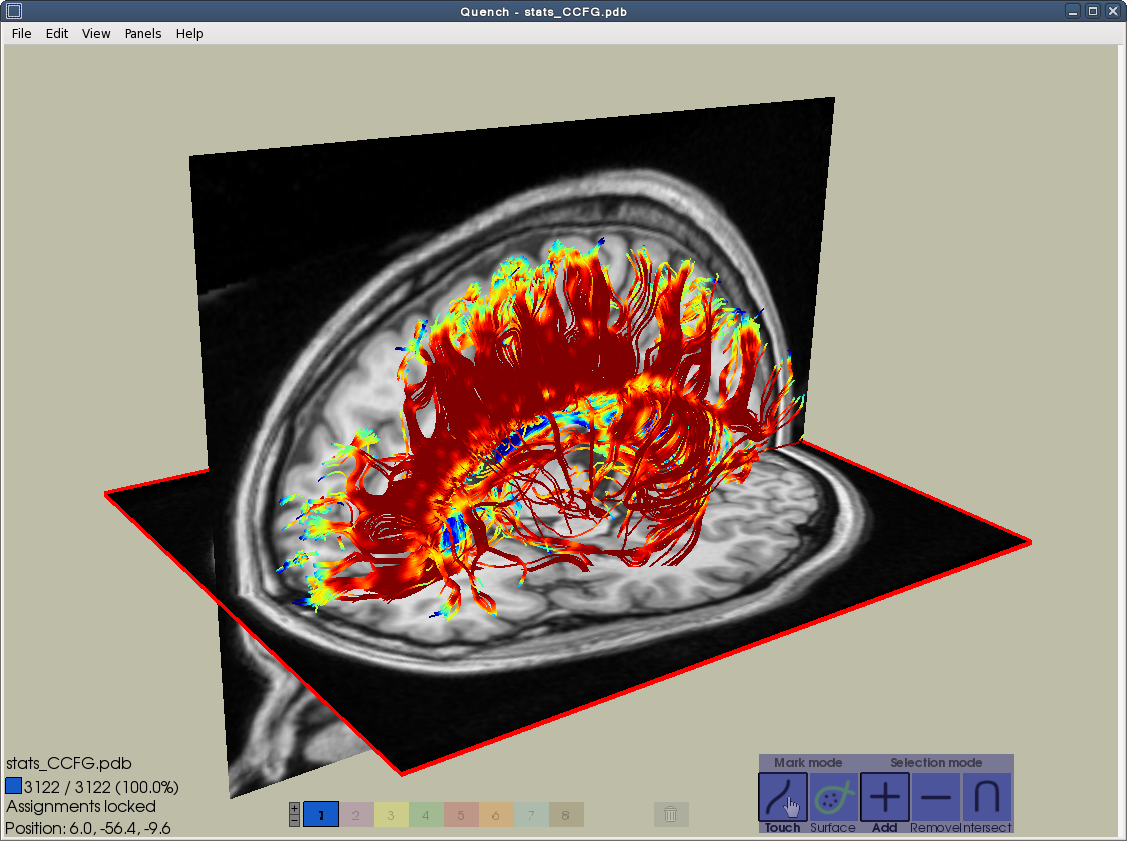Select fiber group 2 swatch
Screen dimensions: 1127x841
(356, 815)
